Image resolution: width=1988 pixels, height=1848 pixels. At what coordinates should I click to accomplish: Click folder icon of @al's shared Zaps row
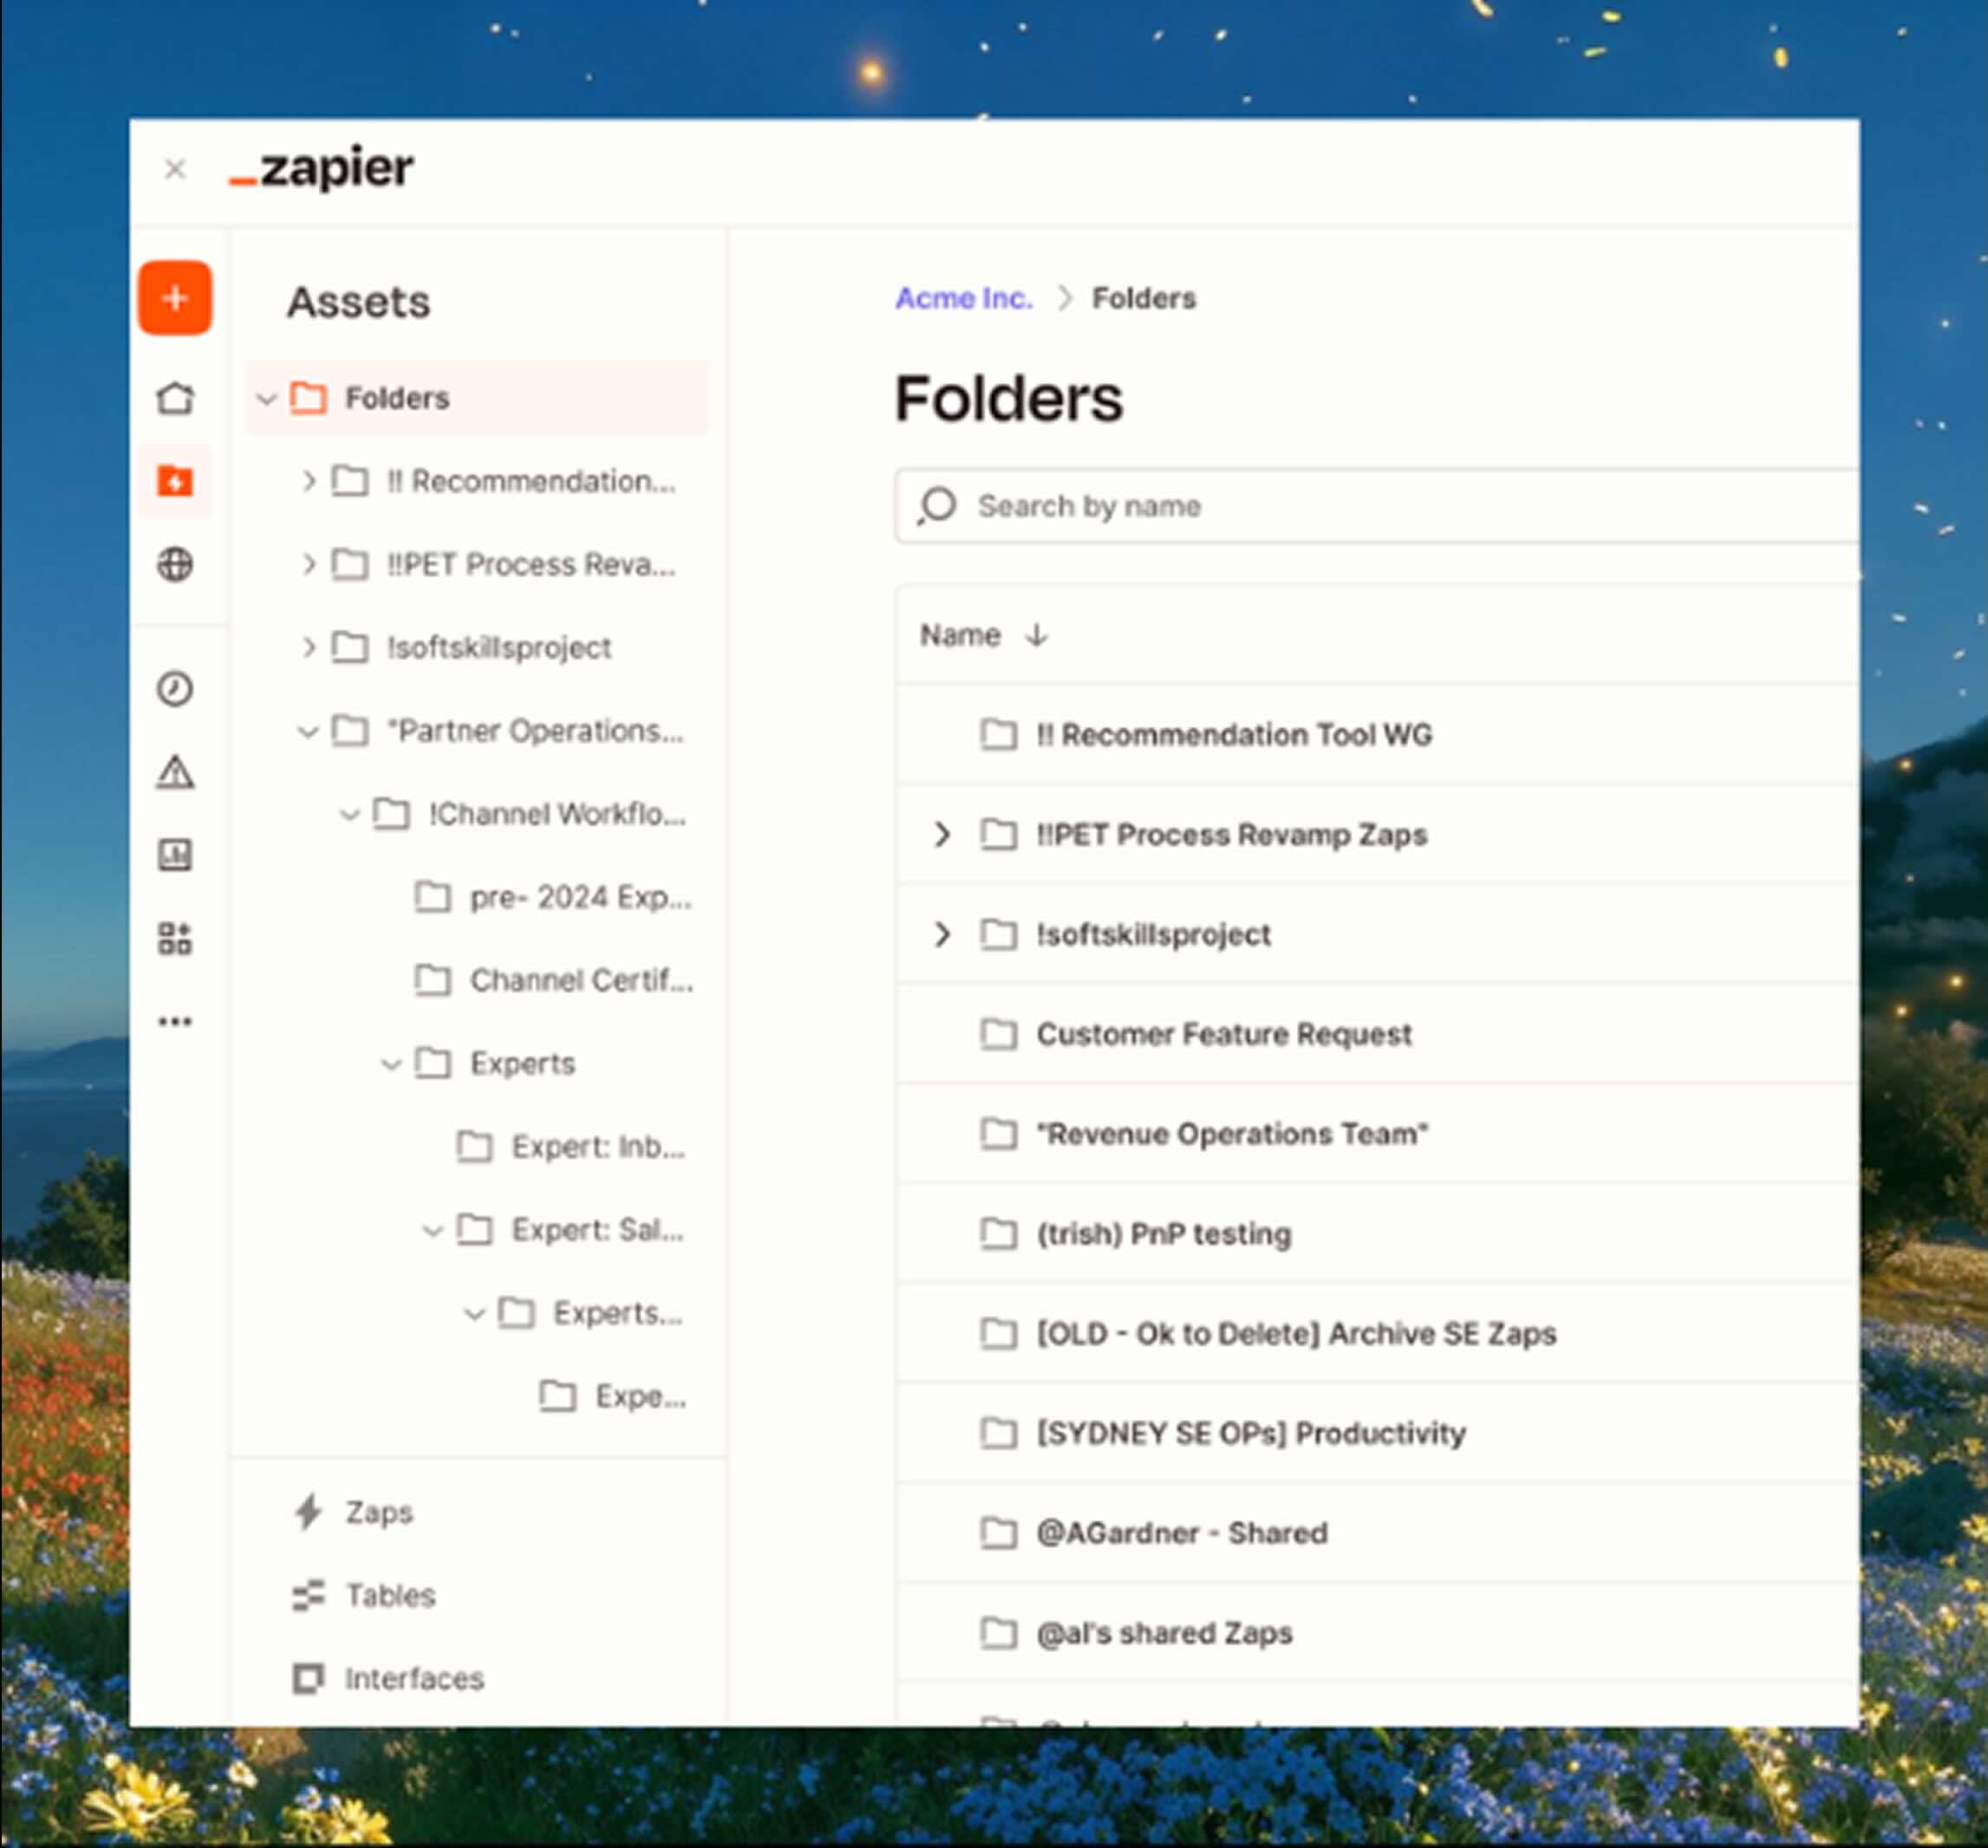click(x=998, y=1633)
